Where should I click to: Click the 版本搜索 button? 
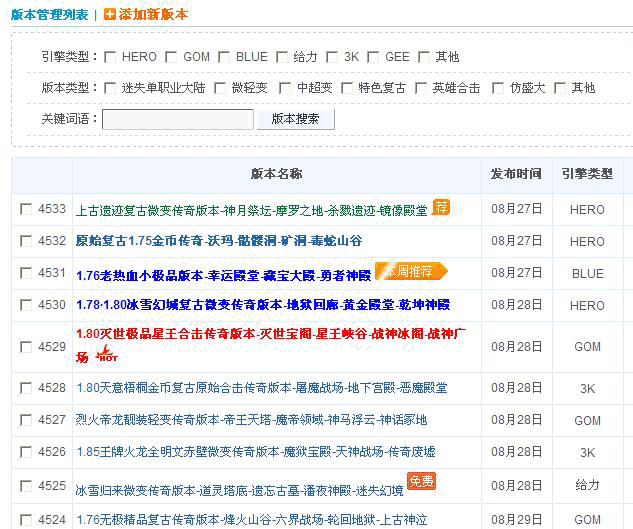[296, 119]
